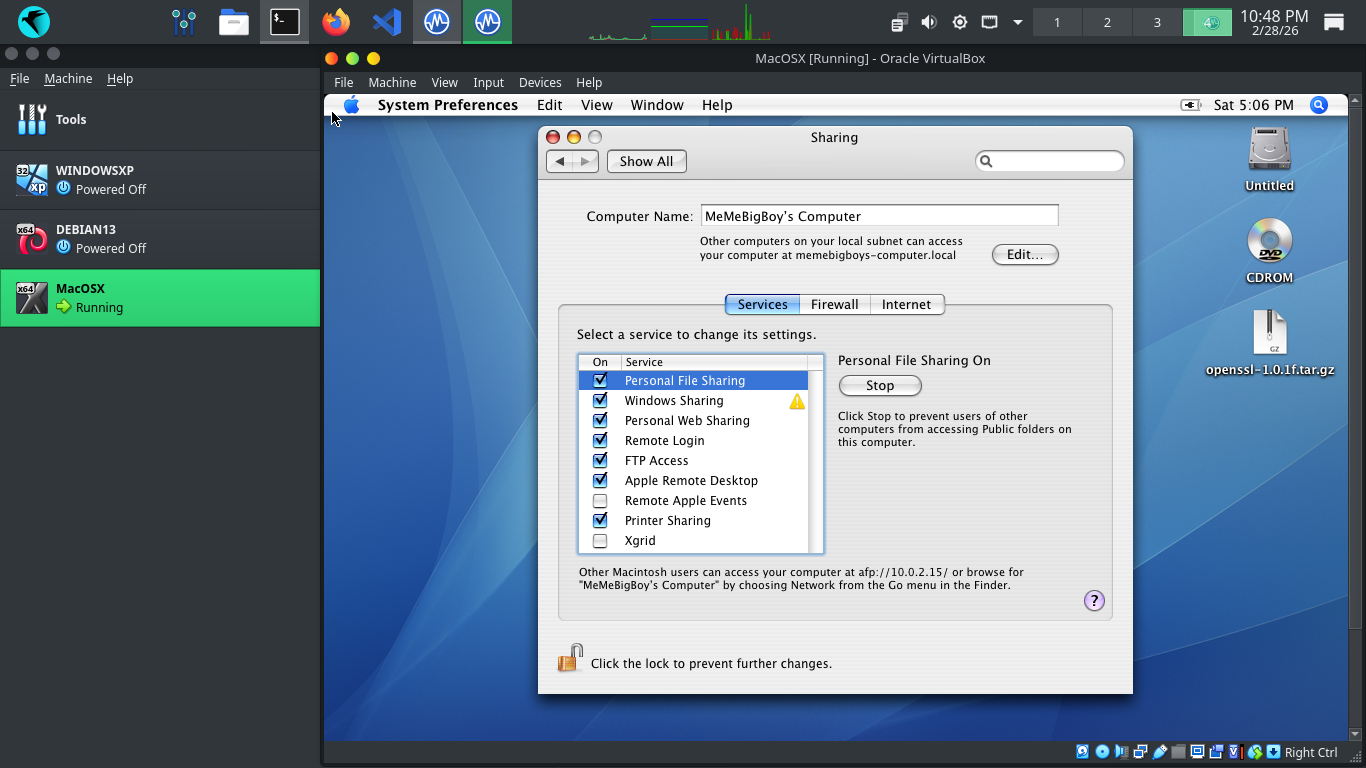
Task: Open Spotlight search magnifier icon
Action: tap(1319, 105)
